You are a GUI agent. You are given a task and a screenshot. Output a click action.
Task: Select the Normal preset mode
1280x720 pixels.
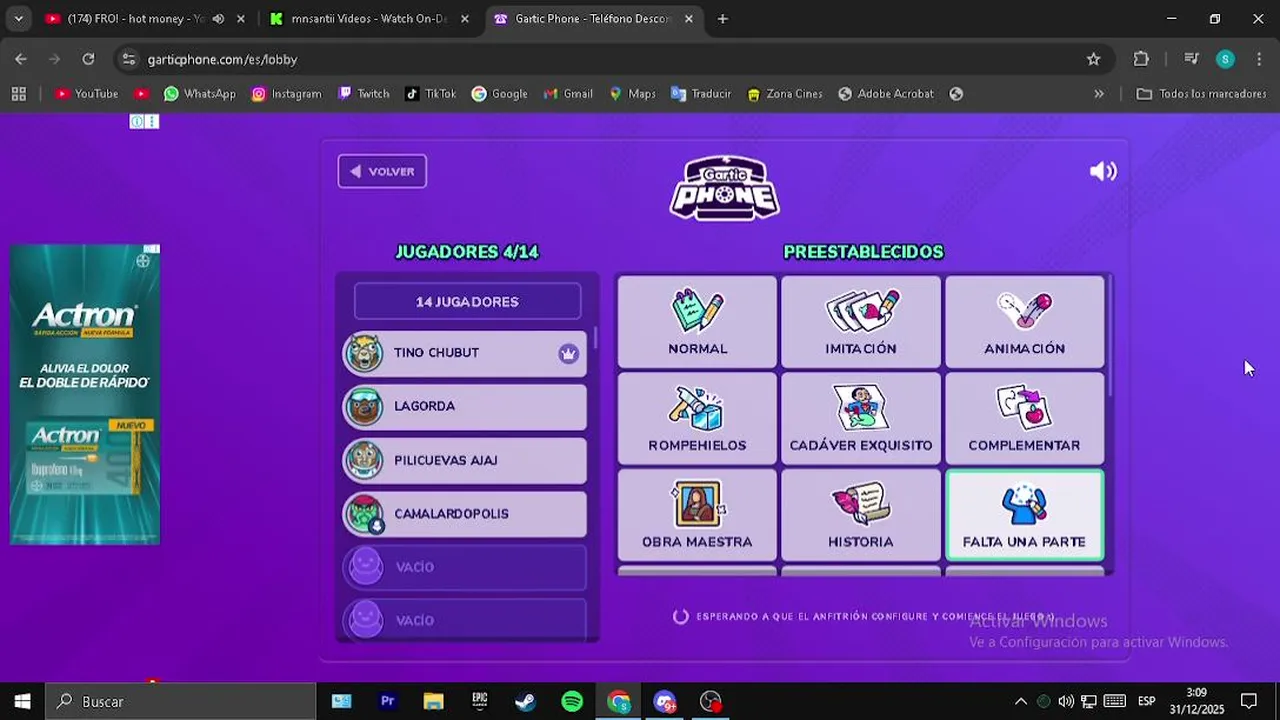[697, 322]
